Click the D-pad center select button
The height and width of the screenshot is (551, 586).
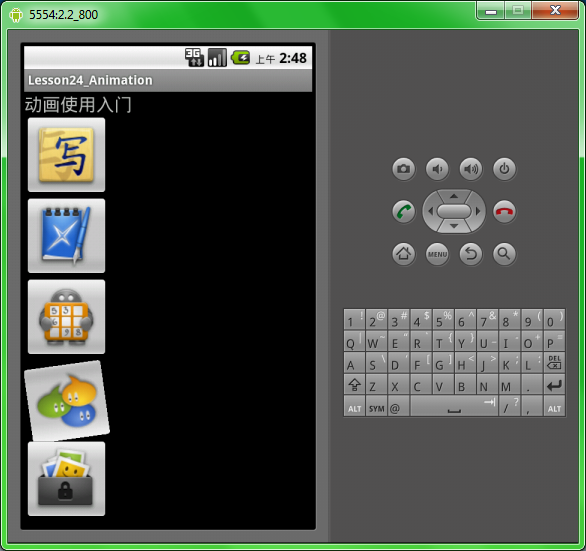(x=454, y=211)
